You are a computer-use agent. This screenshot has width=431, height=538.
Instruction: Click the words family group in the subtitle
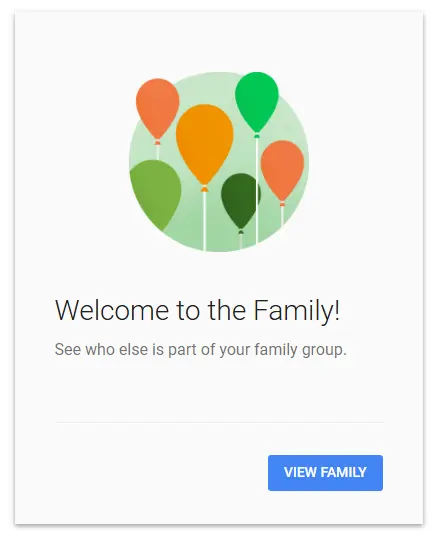[x=300, y=350]
